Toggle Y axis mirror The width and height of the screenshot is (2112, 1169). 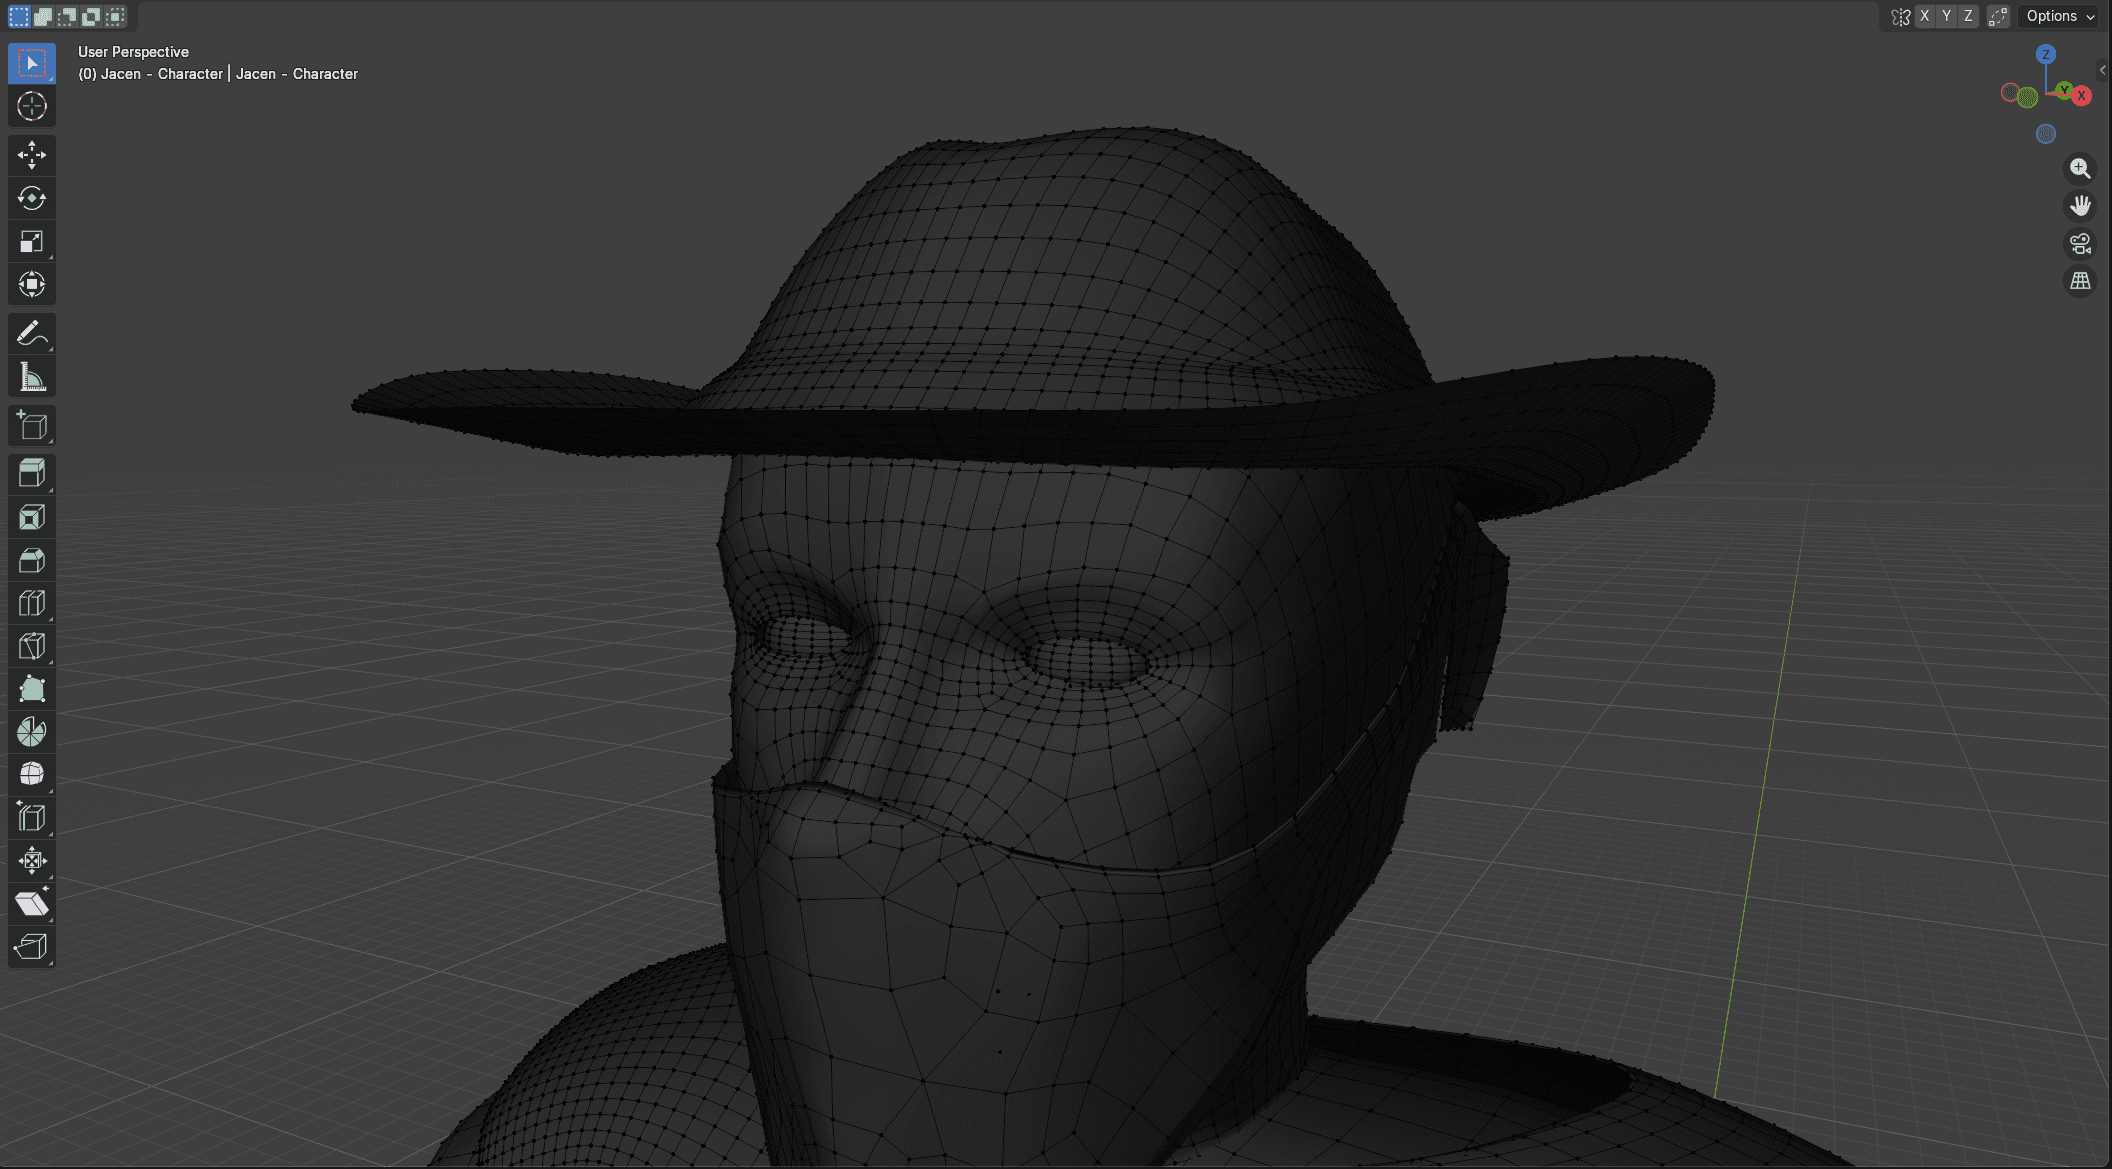coord(1946,16)
